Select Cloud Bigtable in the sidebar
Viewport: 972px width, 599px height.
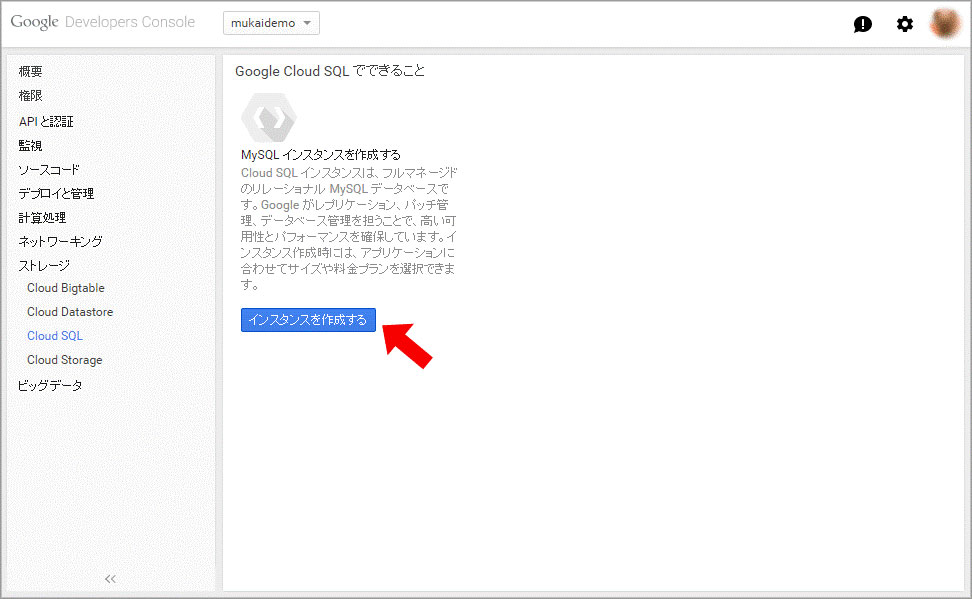tap(66, 288)
